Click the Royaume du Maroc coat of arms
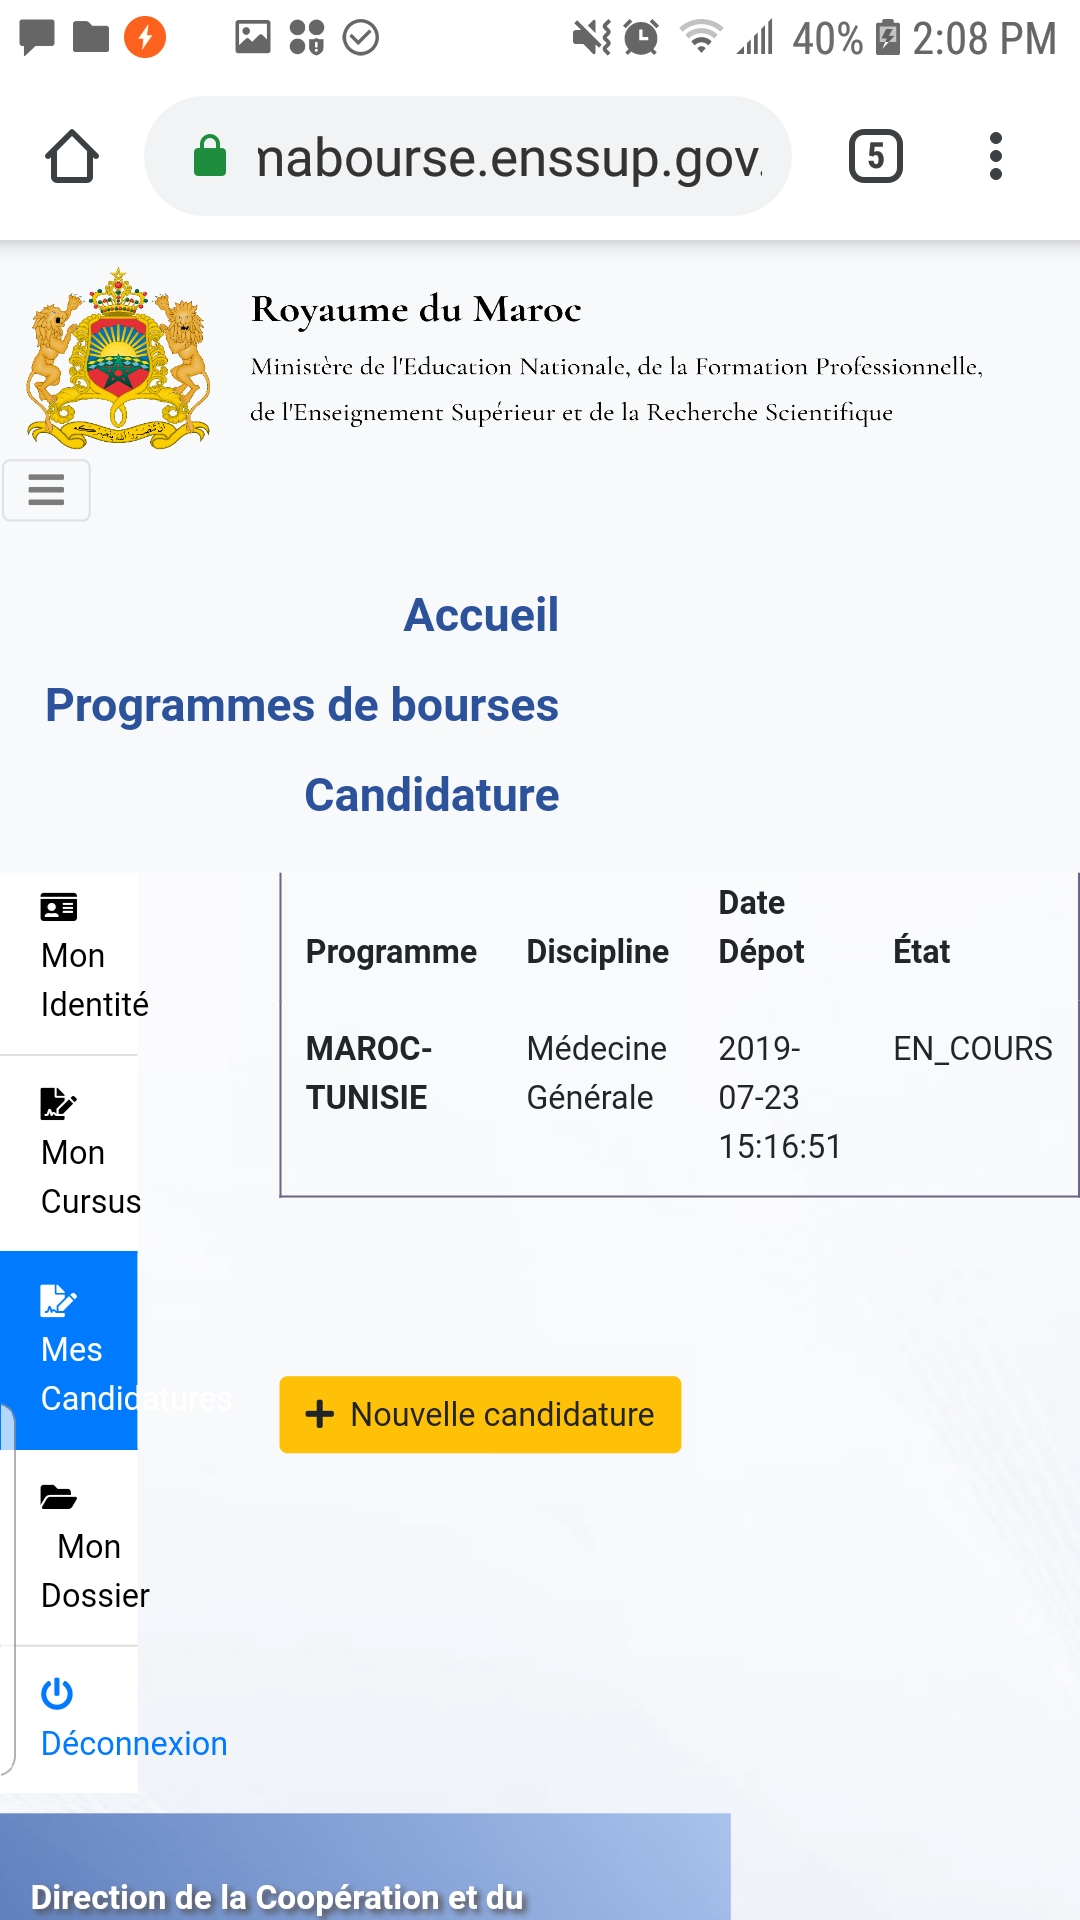 (118, 358)
